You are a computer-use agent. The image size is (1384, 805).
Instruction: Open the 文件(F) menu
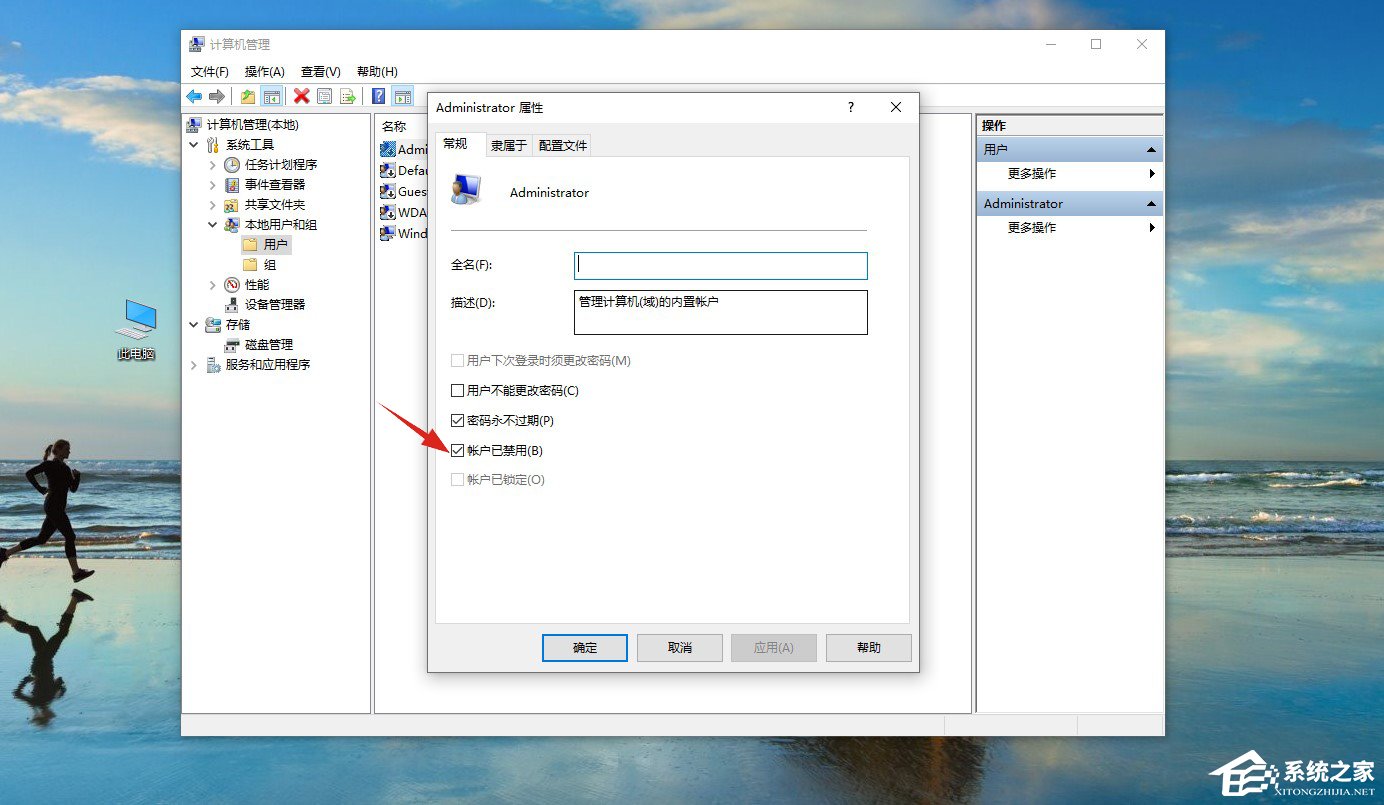(210, 72)
